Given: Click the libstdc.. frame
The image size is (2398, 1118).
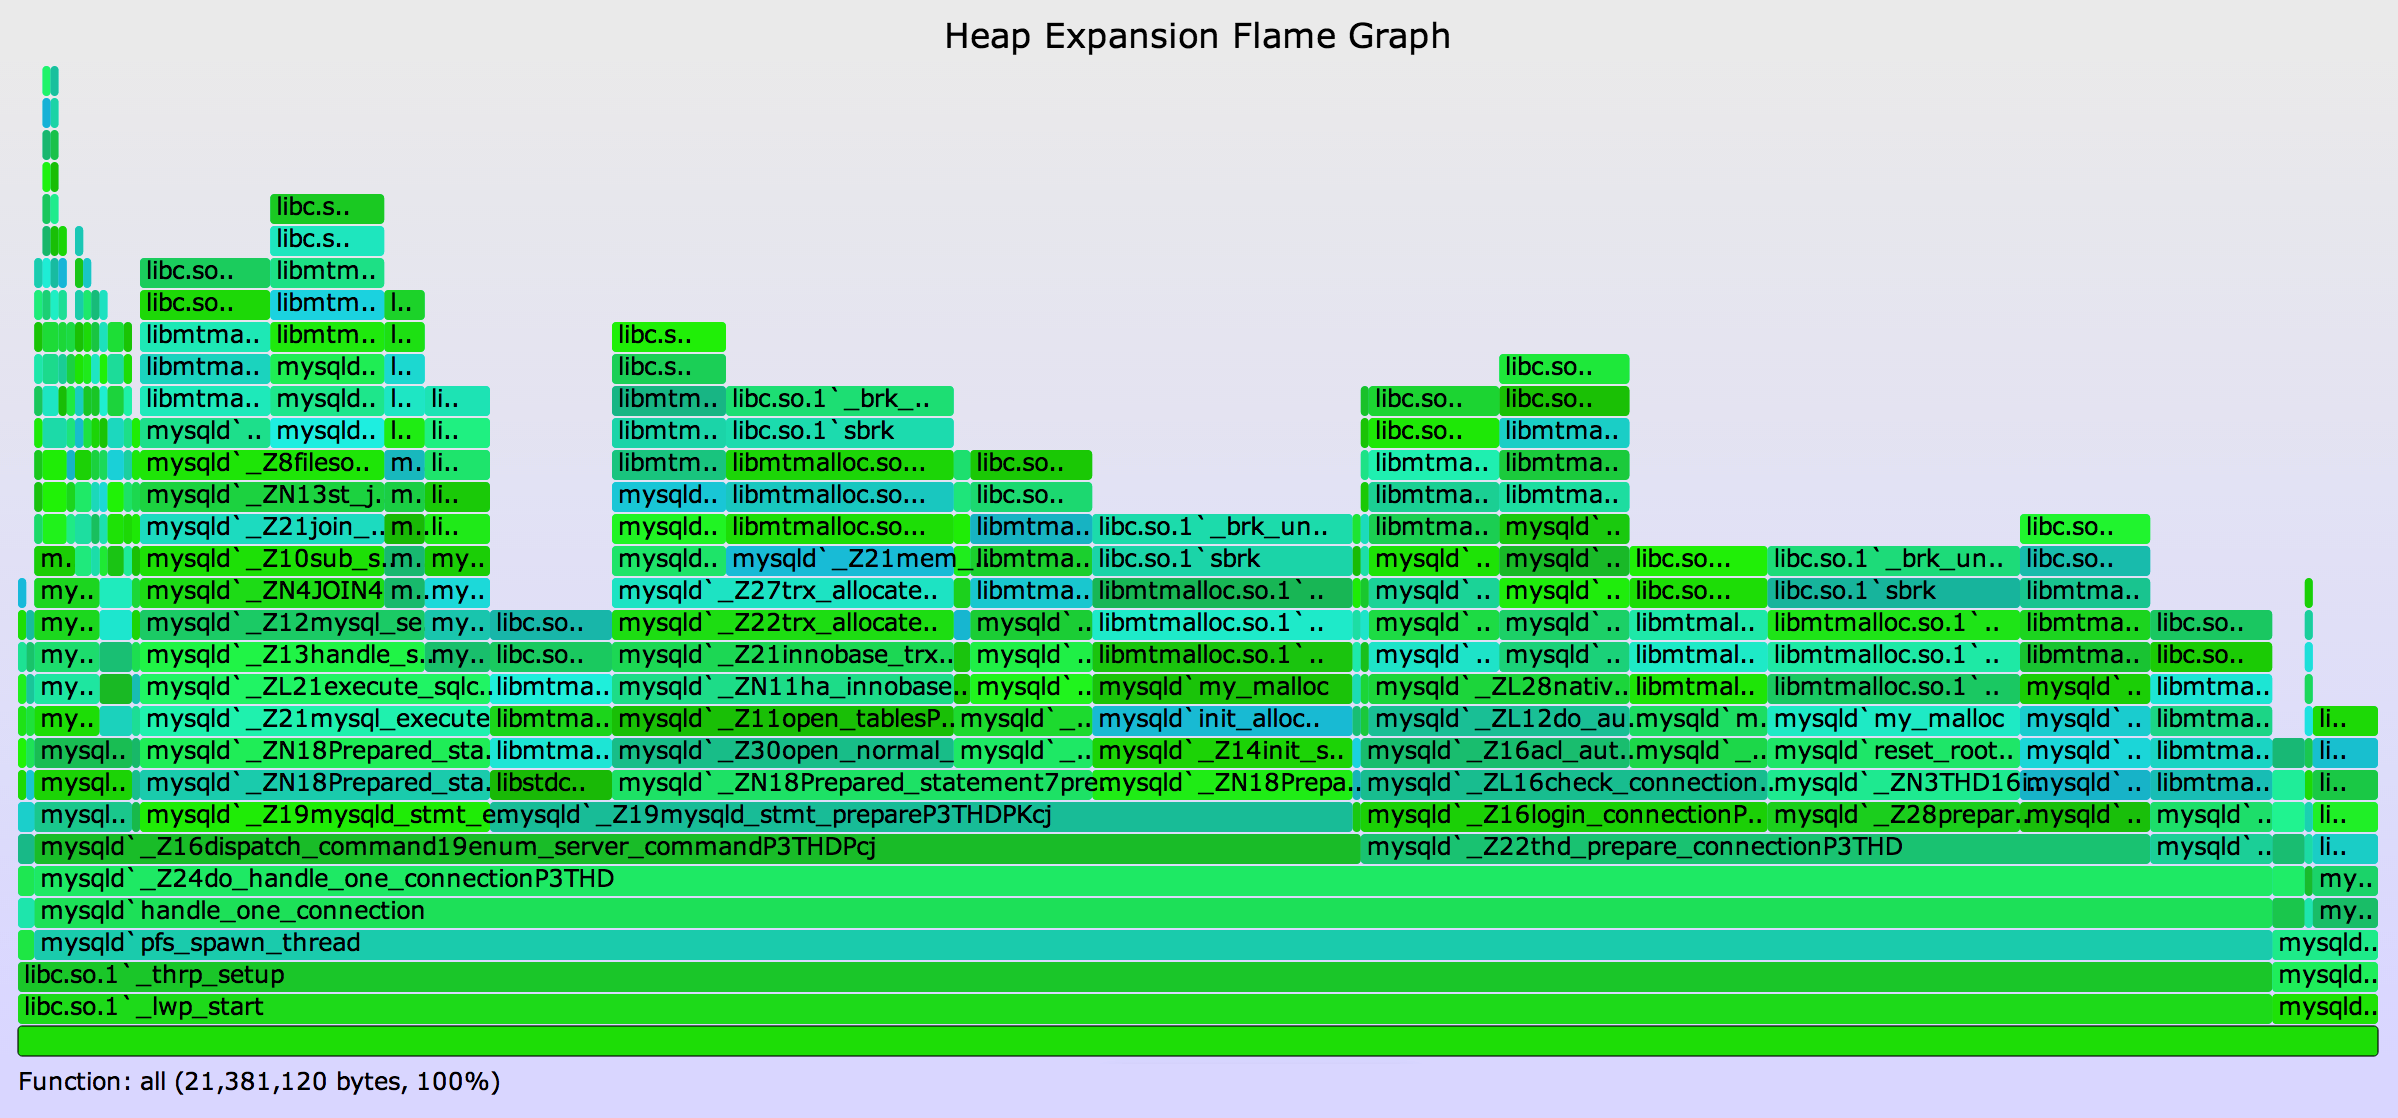Looking at the screenshot, I should (550, 783).
